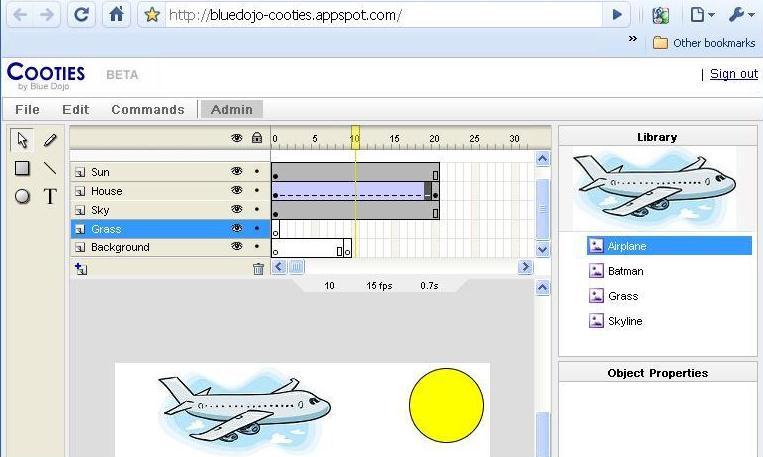Select the Sky layer row
The image size is (763, 457).
pos(170,210)
